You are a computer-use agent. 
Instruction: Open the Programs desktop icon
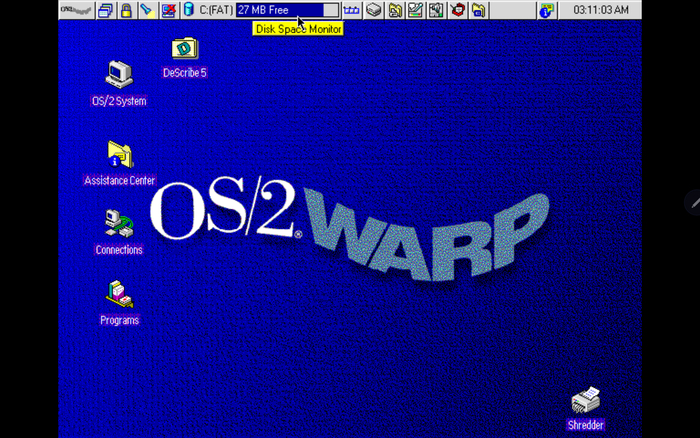click(119, 294)
